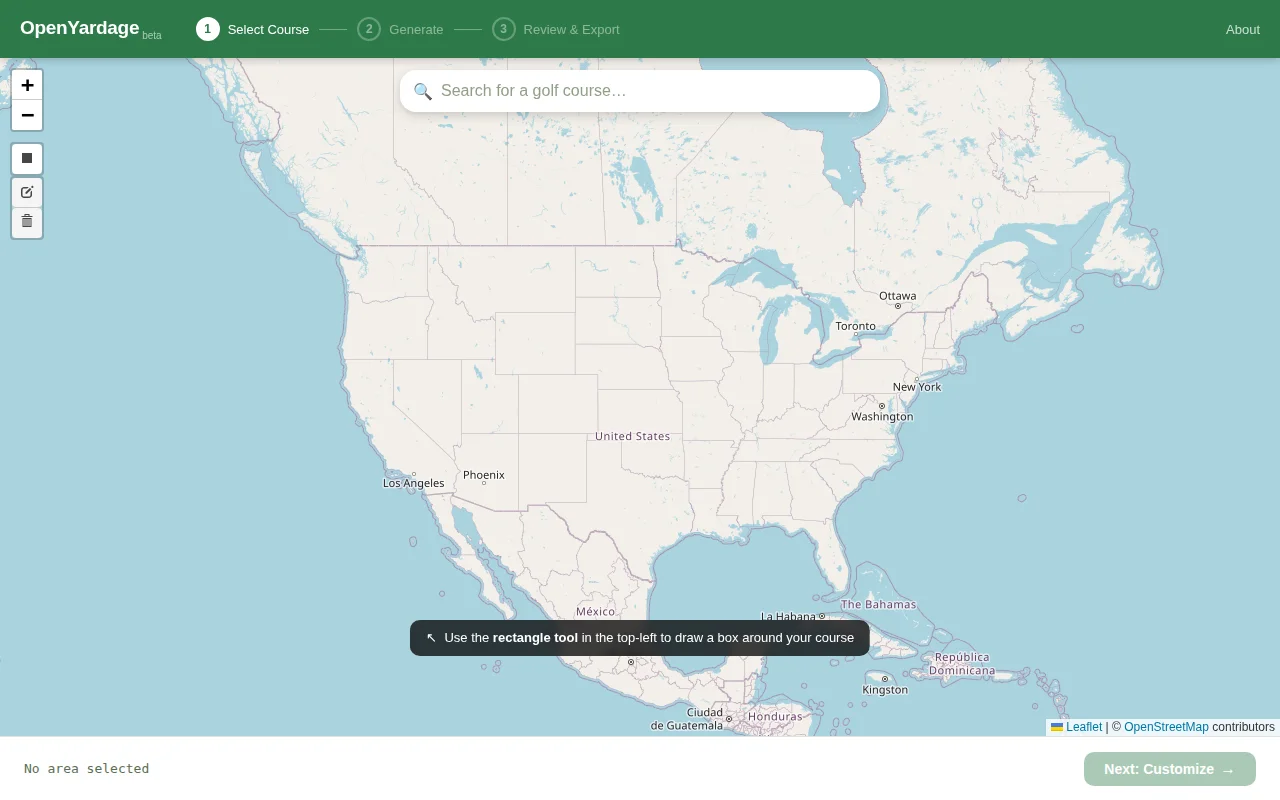Go to step 1 Select Course
Screen dimensions: 1280x800
[253, 29]
